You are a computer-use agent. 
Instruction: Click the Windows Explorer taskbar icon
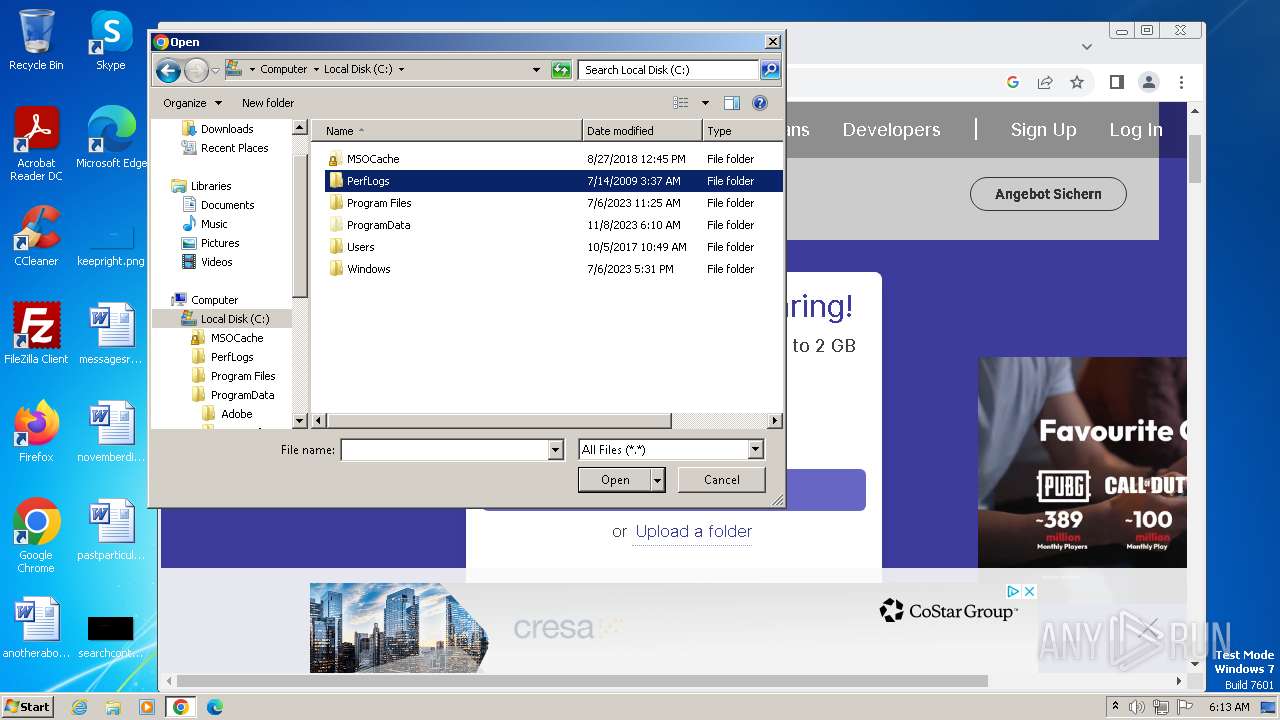113,707
